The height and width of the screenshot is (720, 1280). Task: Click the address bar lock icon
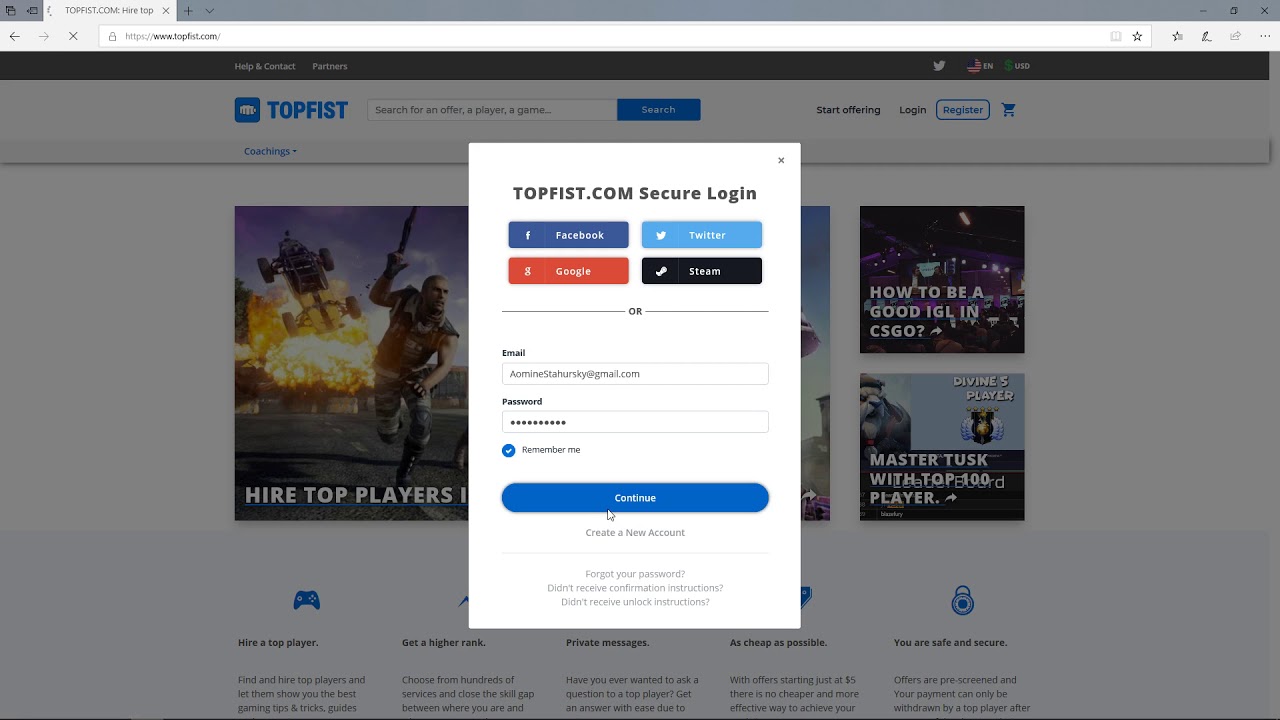pyautogui.click(x=112, y=36)
